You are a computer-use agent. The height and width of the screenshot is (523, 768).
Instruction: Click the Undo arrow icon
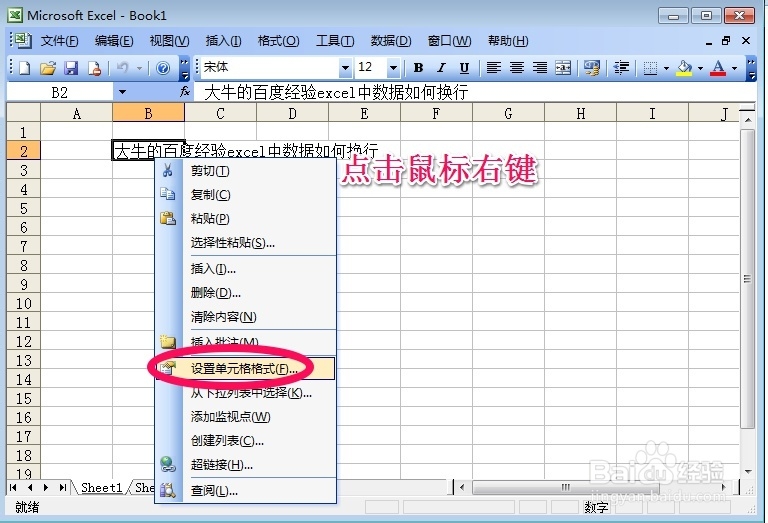click(x=123, y=68)
